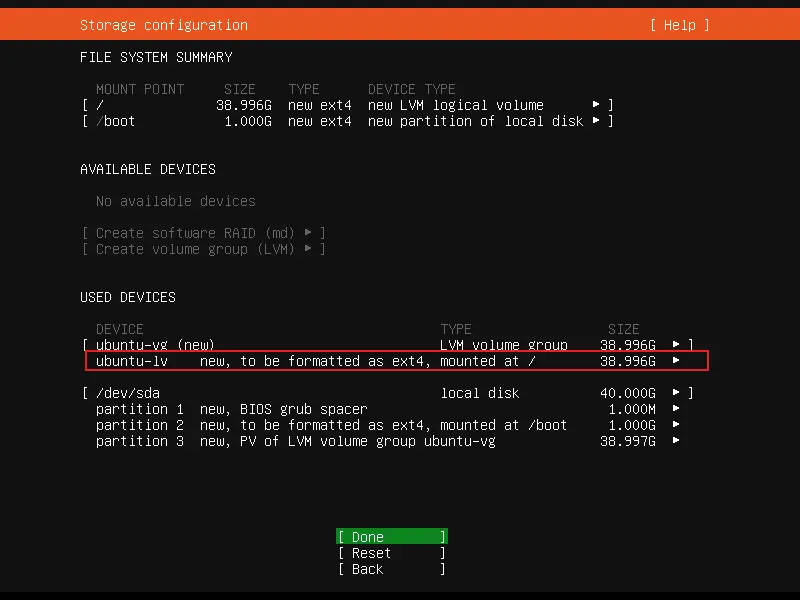The image size is (800, 600).
Task: Open Create volume group (LVM) option
Action: tap(204, 249)
